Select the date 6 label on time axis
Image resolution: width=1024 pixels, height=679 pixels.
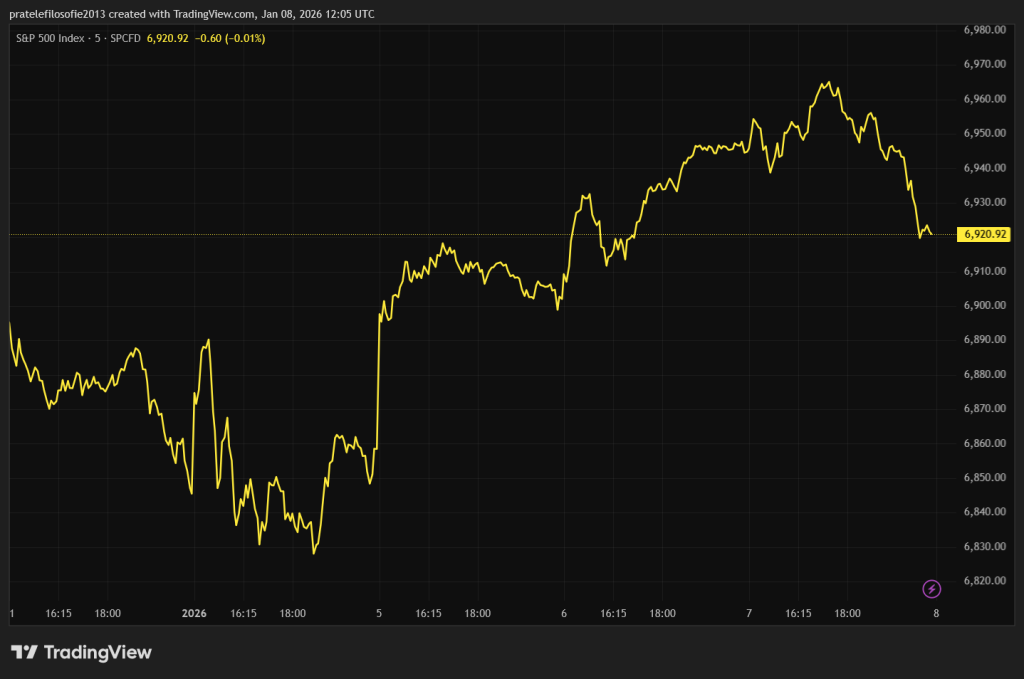pyautogui.click(x=564, y=614)
